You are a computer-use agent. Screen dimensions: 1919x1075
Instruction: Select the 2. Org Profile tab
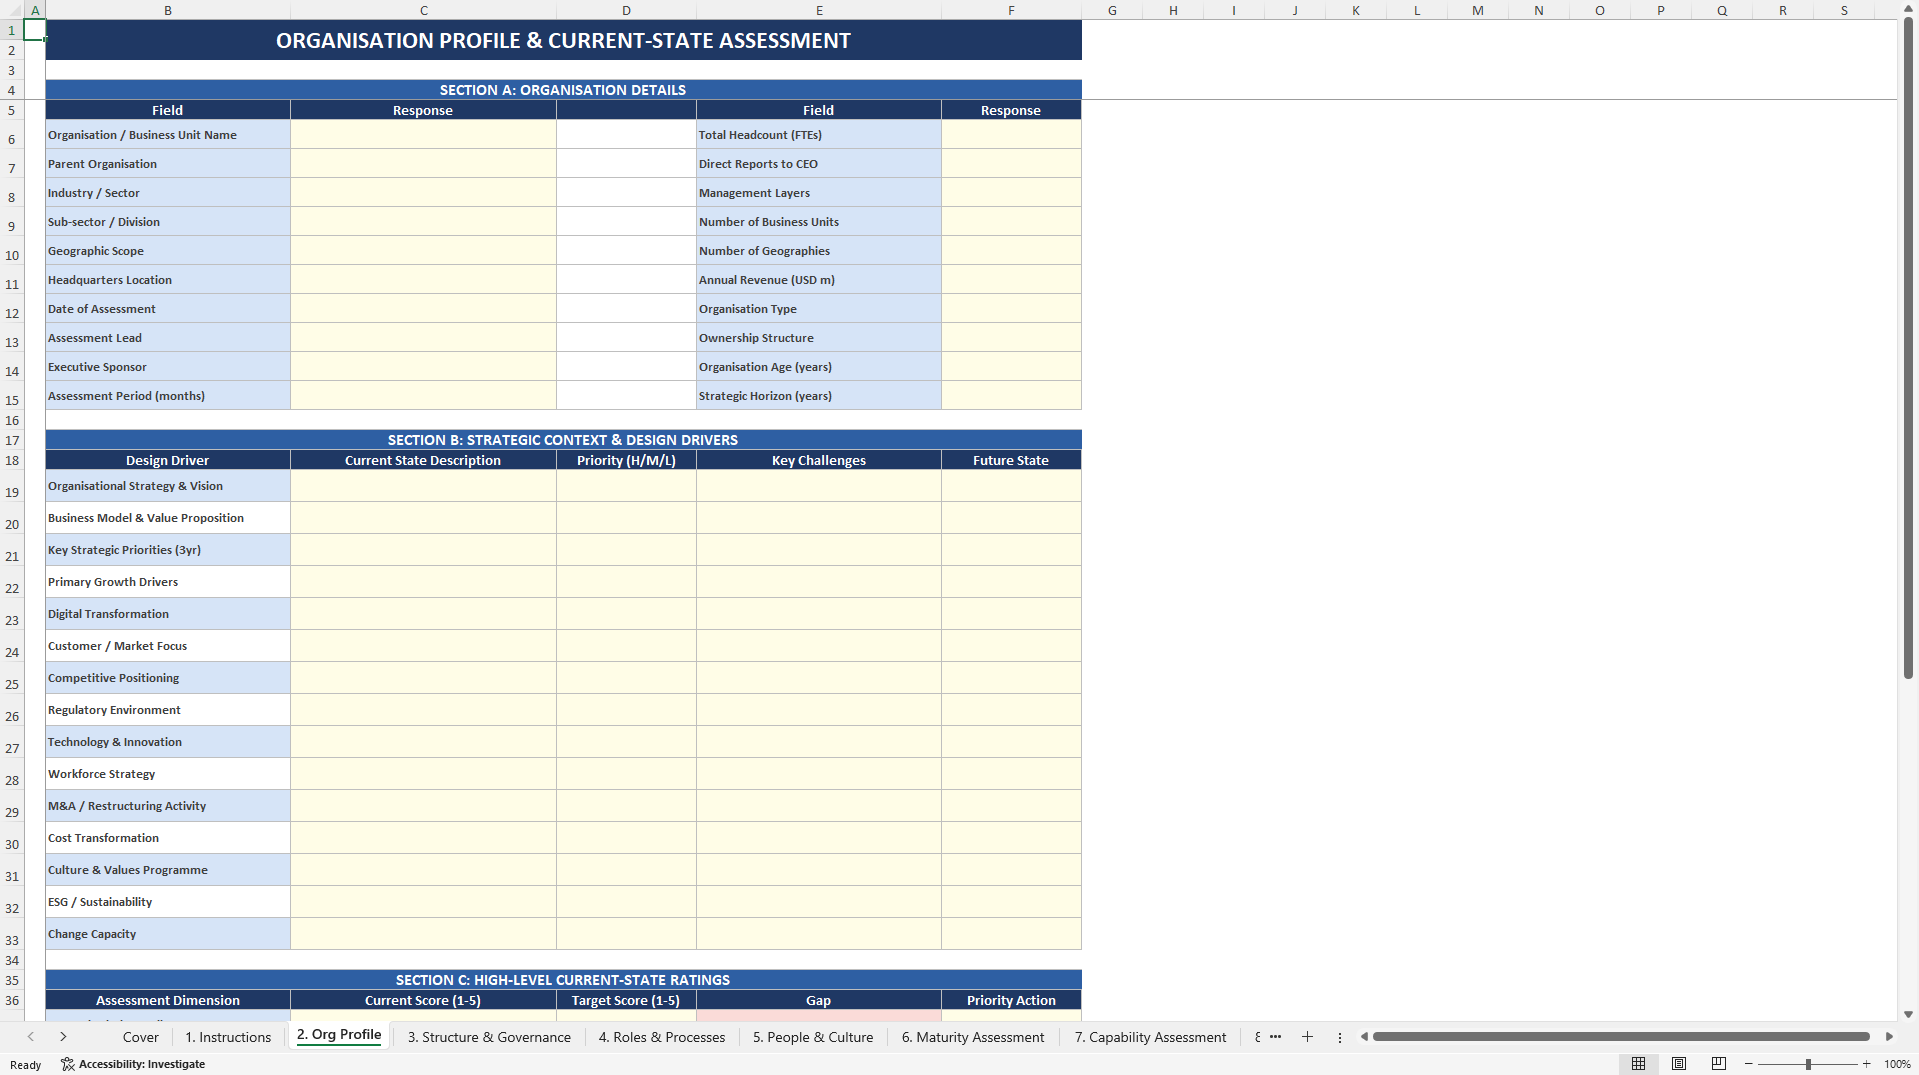pyautogui.click(x=339, y=1035)
